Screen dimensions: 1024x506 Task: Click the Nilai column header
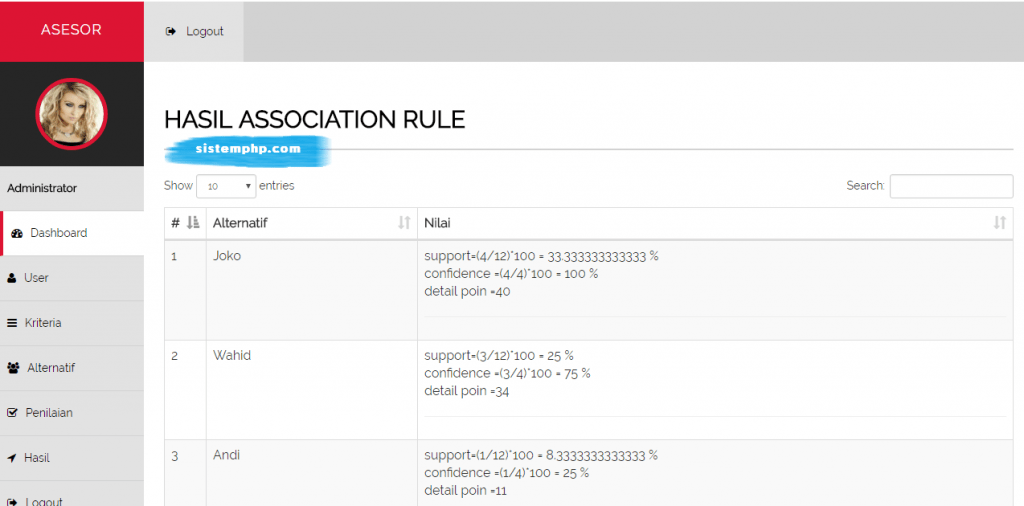(715, 223)
